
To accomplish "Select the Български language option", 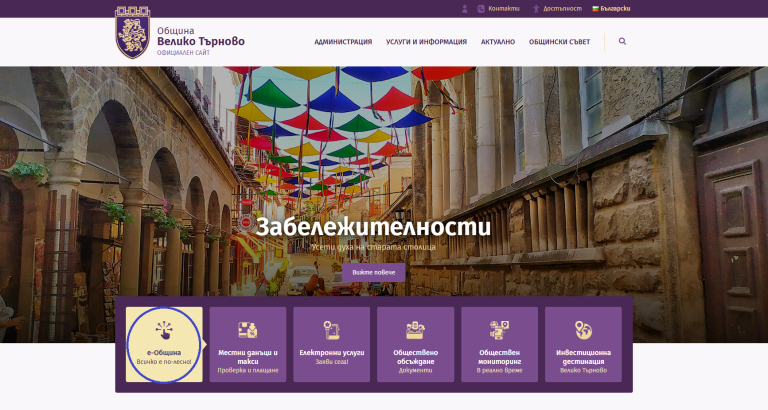I will tap(615, 9).
